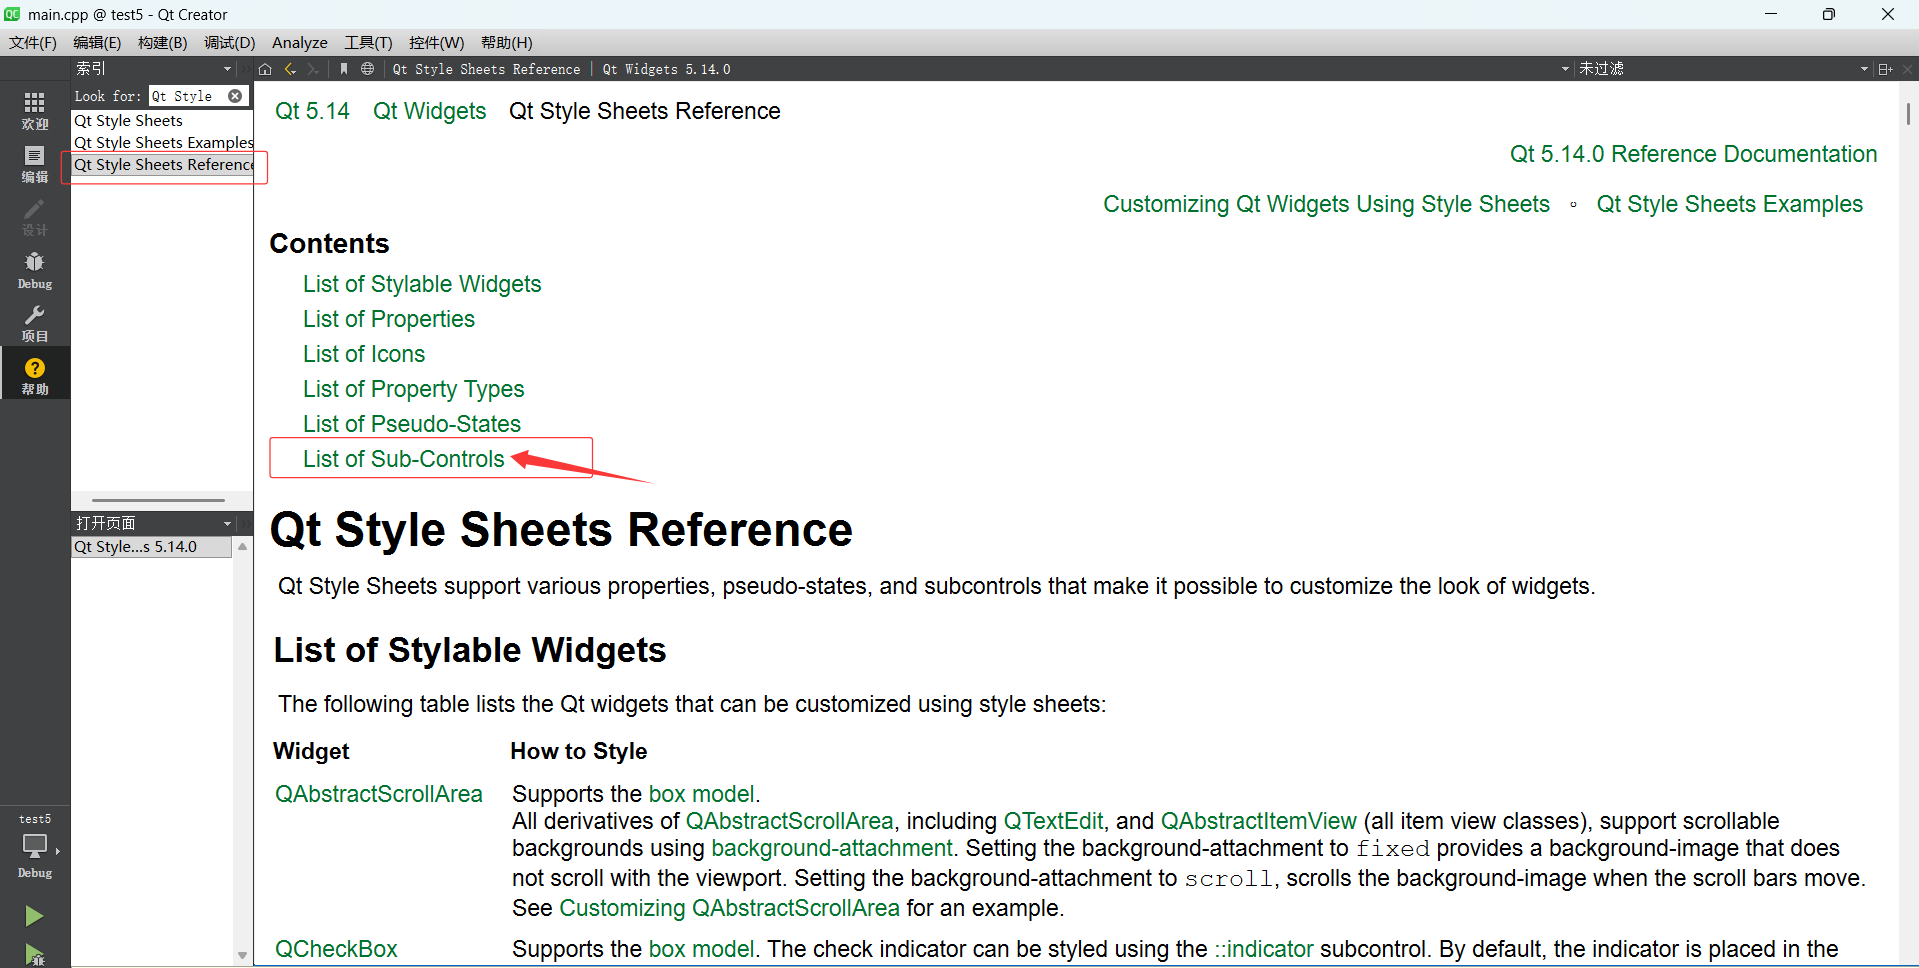Open the 调试(D) menu
Image resolution: width=1919 pixels, height=968 pixels.
(x=230, y=42)
